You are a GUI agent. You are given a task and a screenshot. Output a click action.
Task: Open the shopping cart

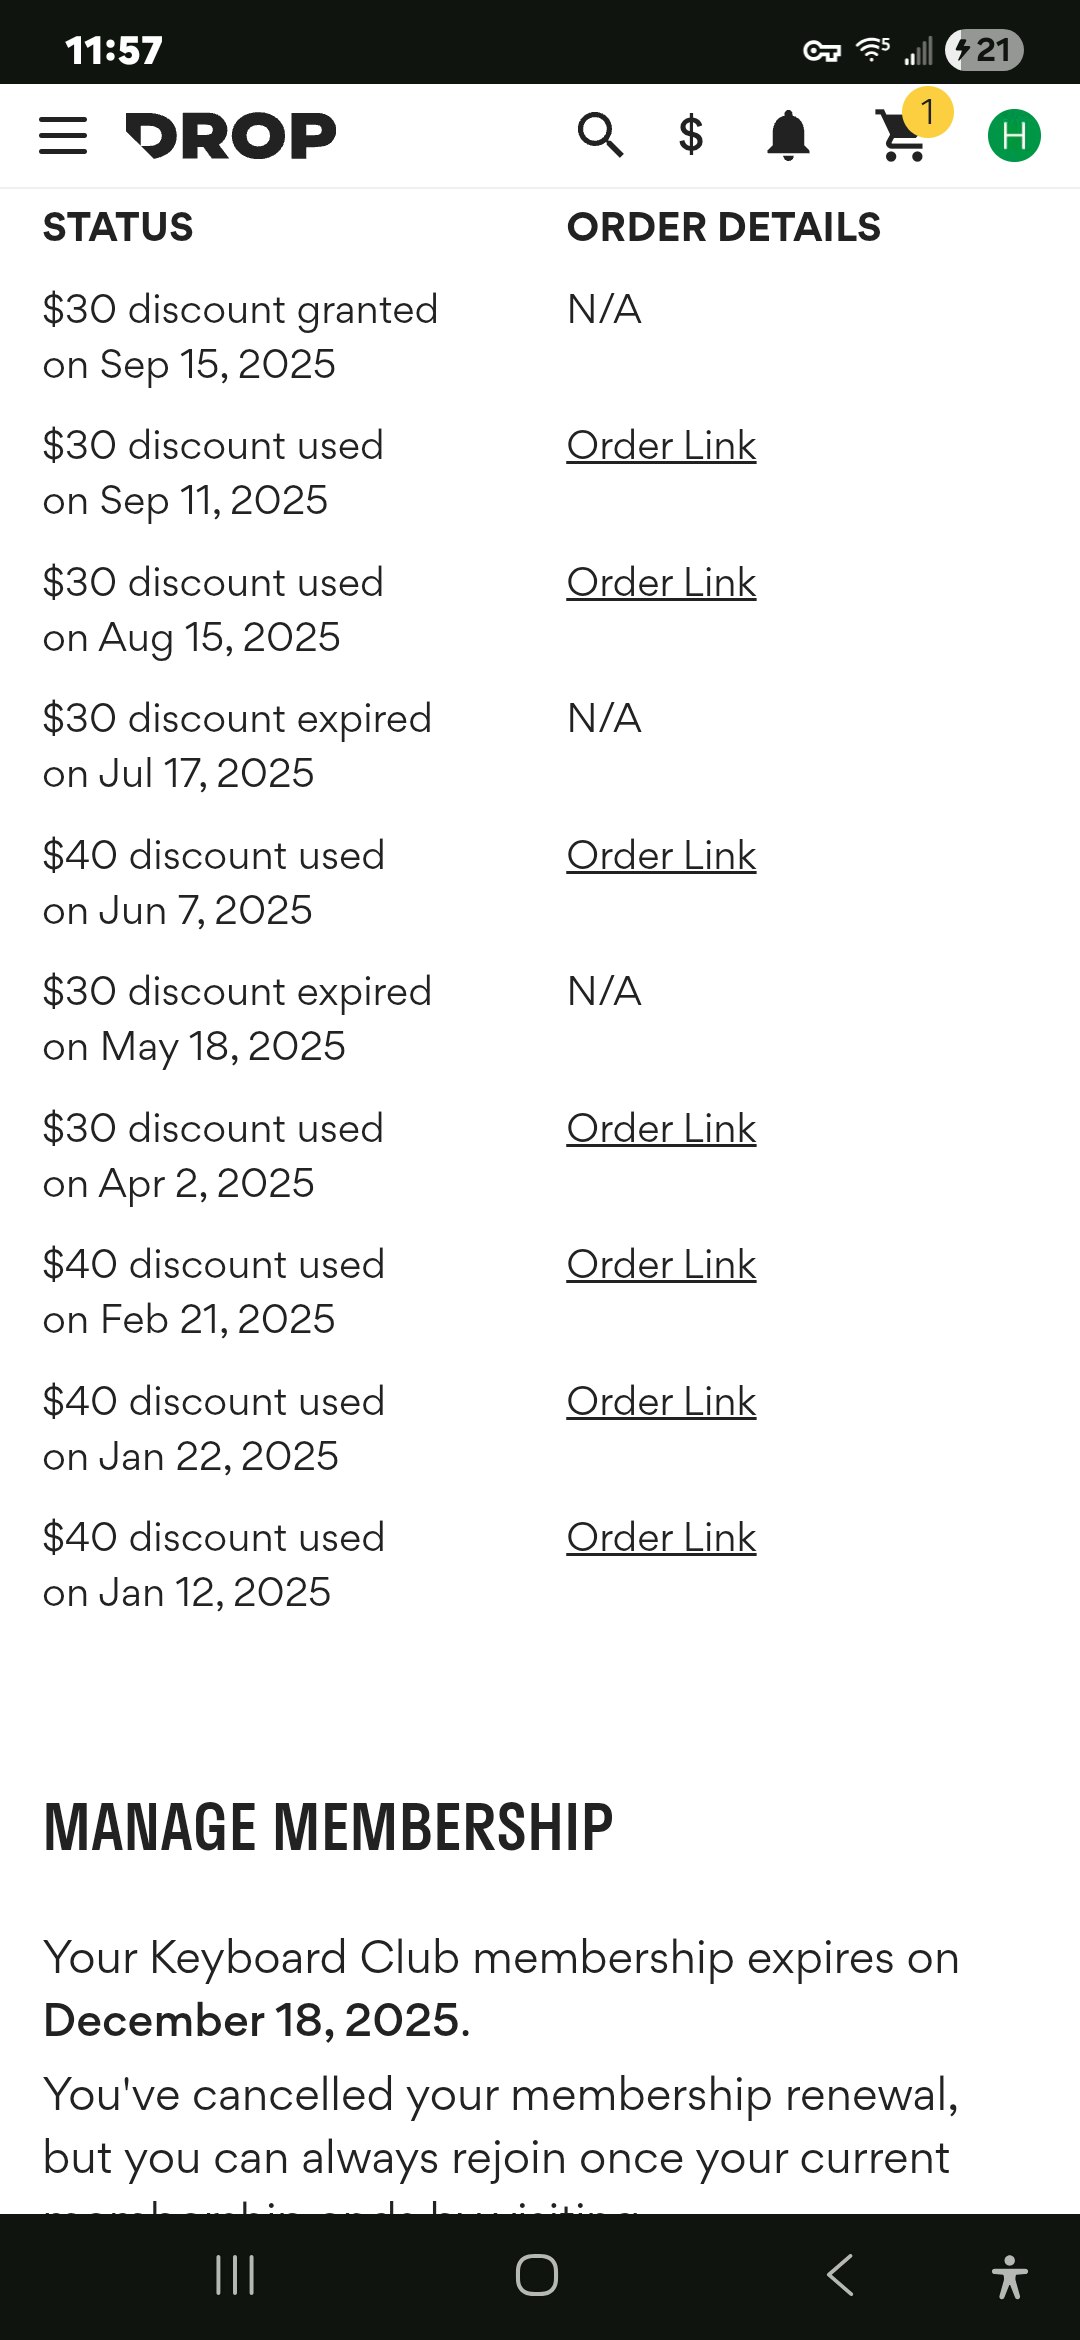click(900, 138)
